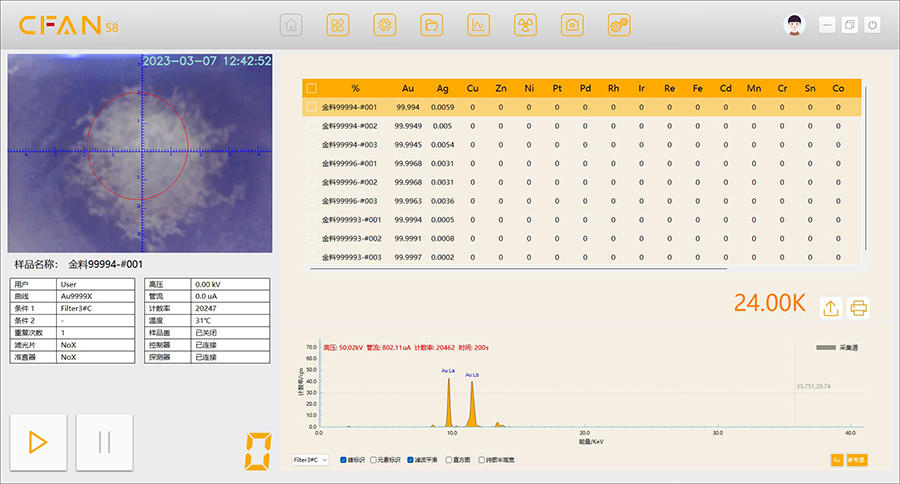Click the Au La peak label in spectrum
The image size is (900, 484).
448,371
